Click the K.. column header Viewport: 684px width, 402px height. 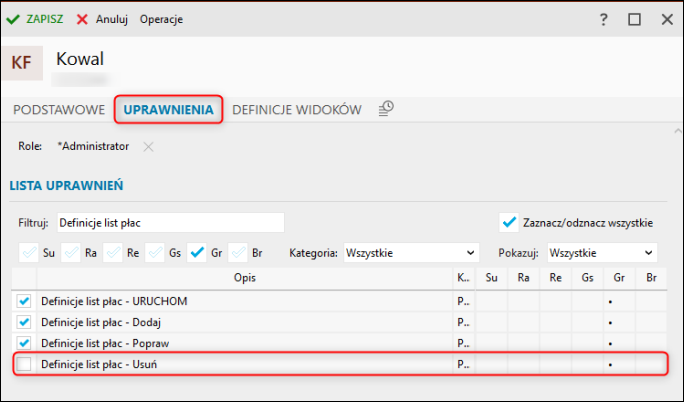coord(464,278)
